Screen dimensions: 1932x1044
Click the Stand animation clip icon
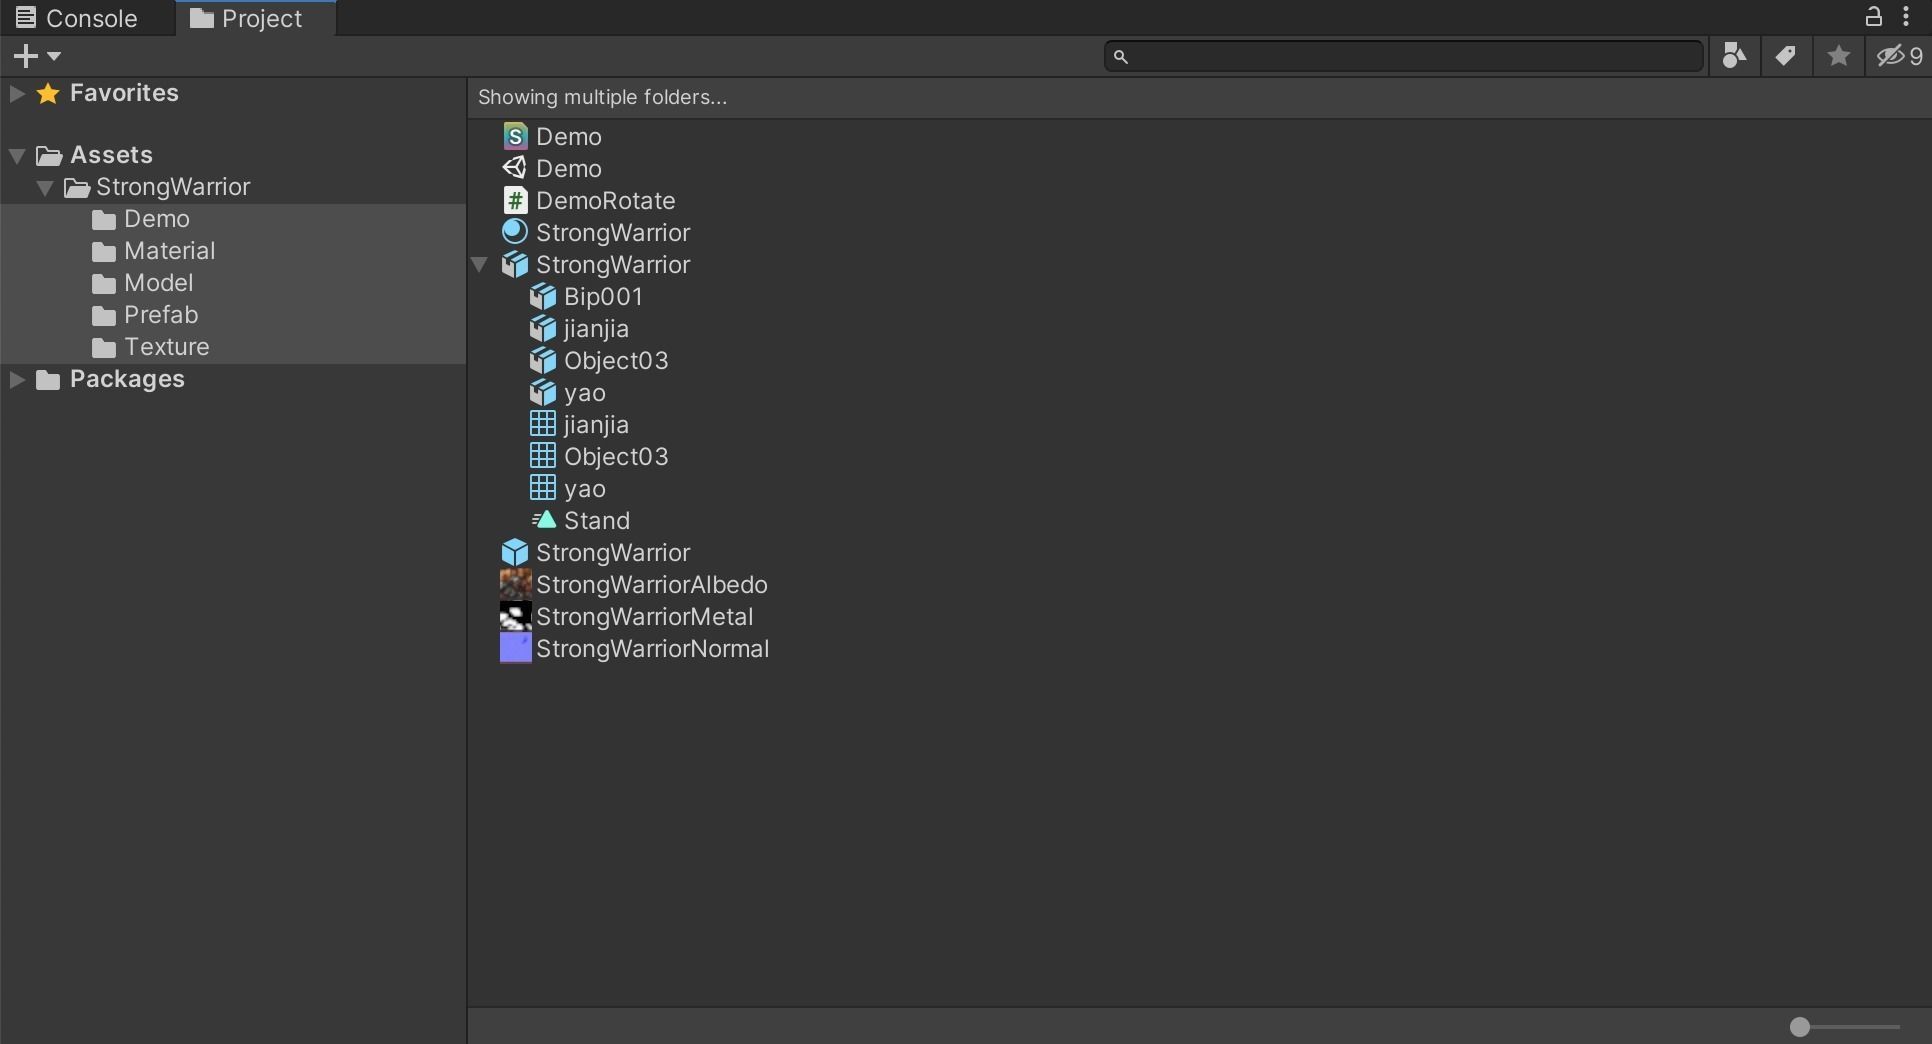click(543, 521)
